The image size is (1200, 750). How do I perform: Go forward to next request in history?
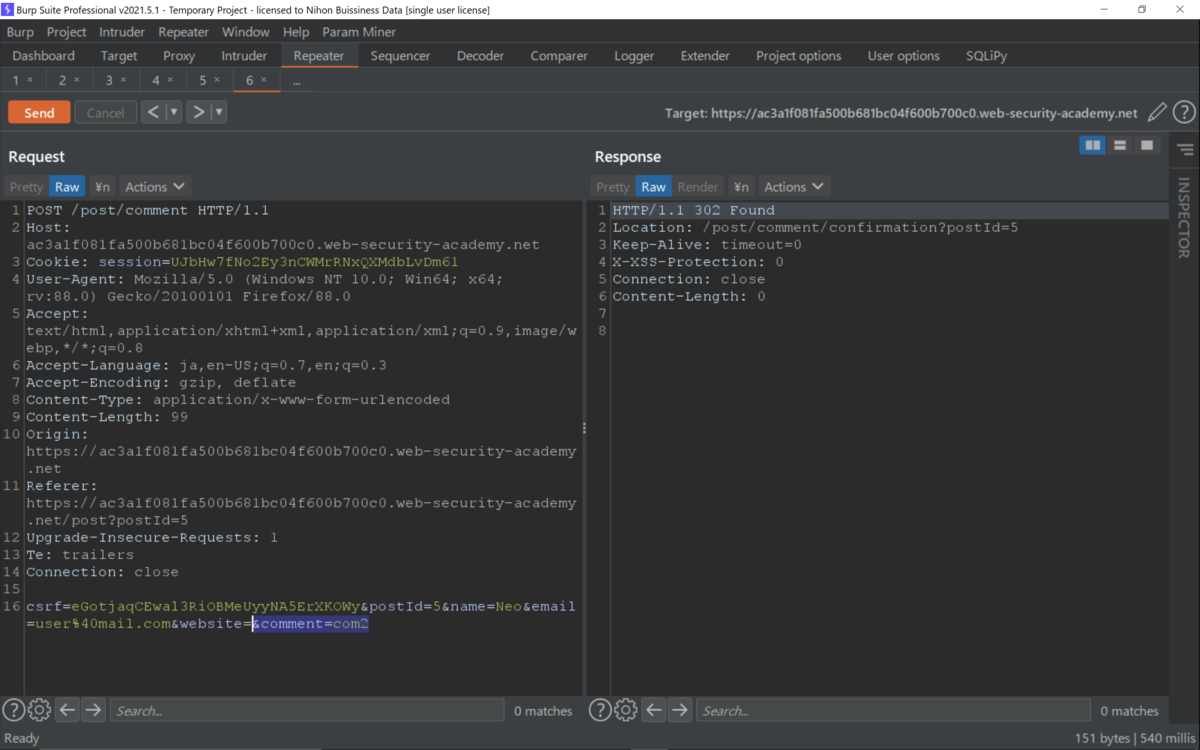pos(199,112)
